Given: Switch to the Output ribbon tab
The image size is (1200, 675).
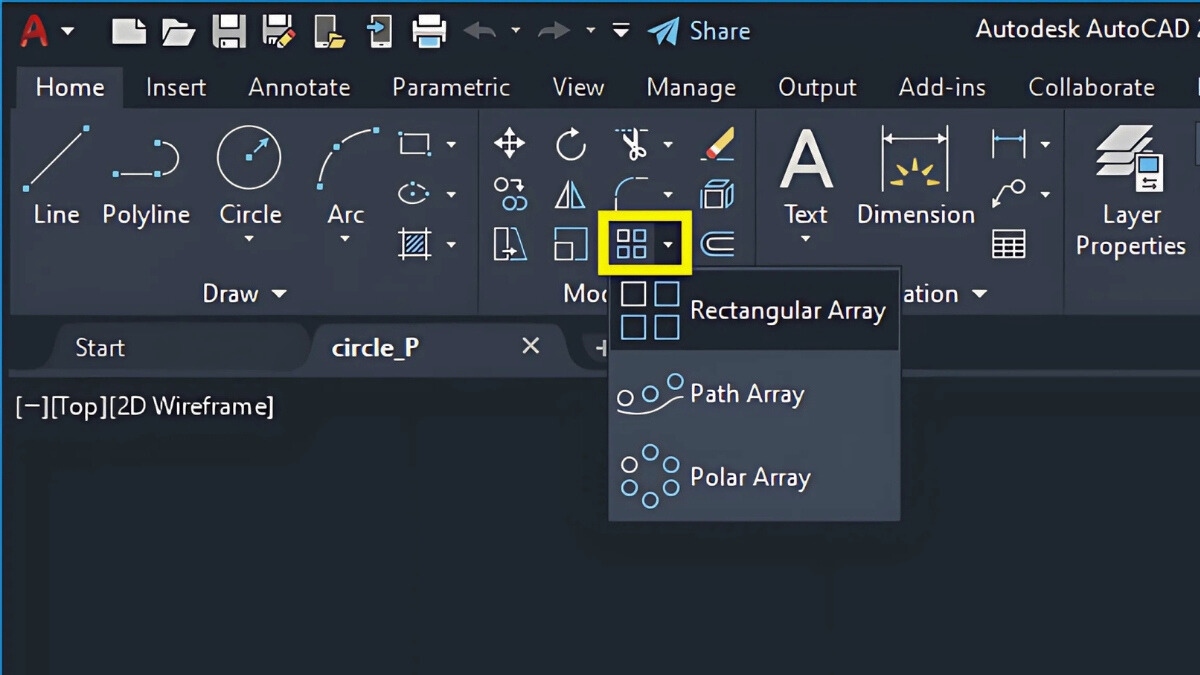Looking at the screenshot, I should point(817,88).
